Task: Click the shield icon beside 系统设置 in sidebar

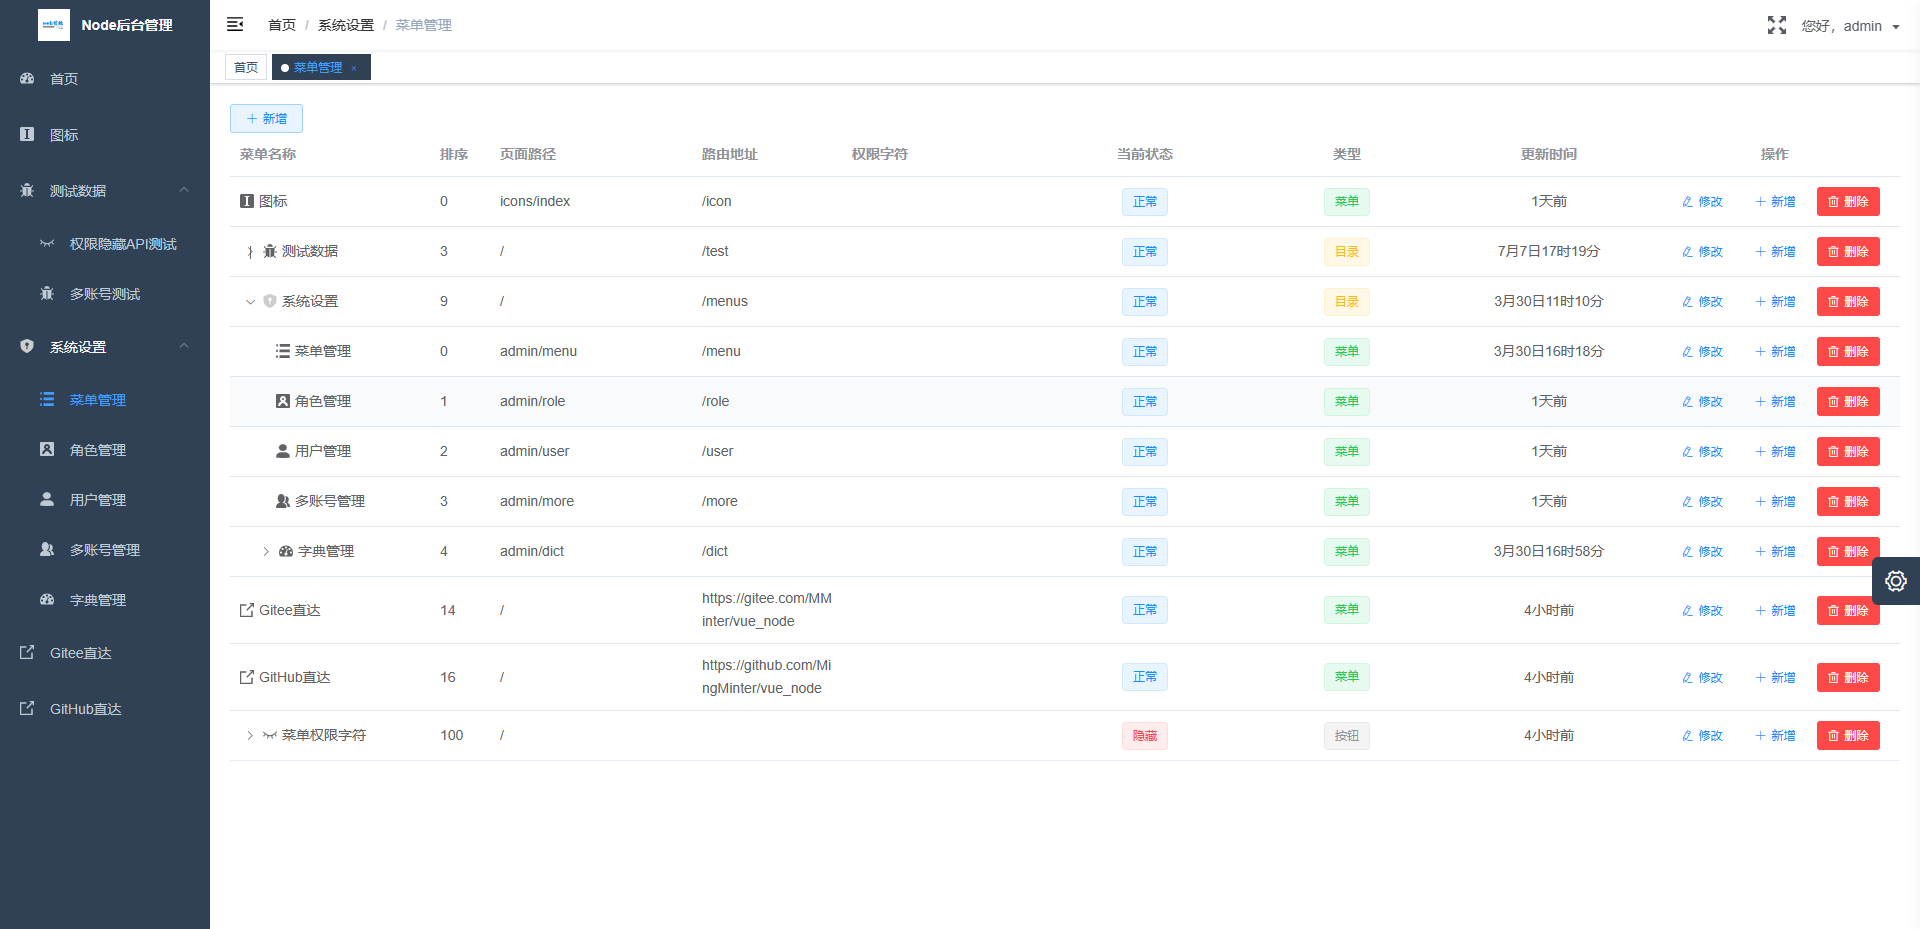Action: pyautogui.click(x=27, y=346)
